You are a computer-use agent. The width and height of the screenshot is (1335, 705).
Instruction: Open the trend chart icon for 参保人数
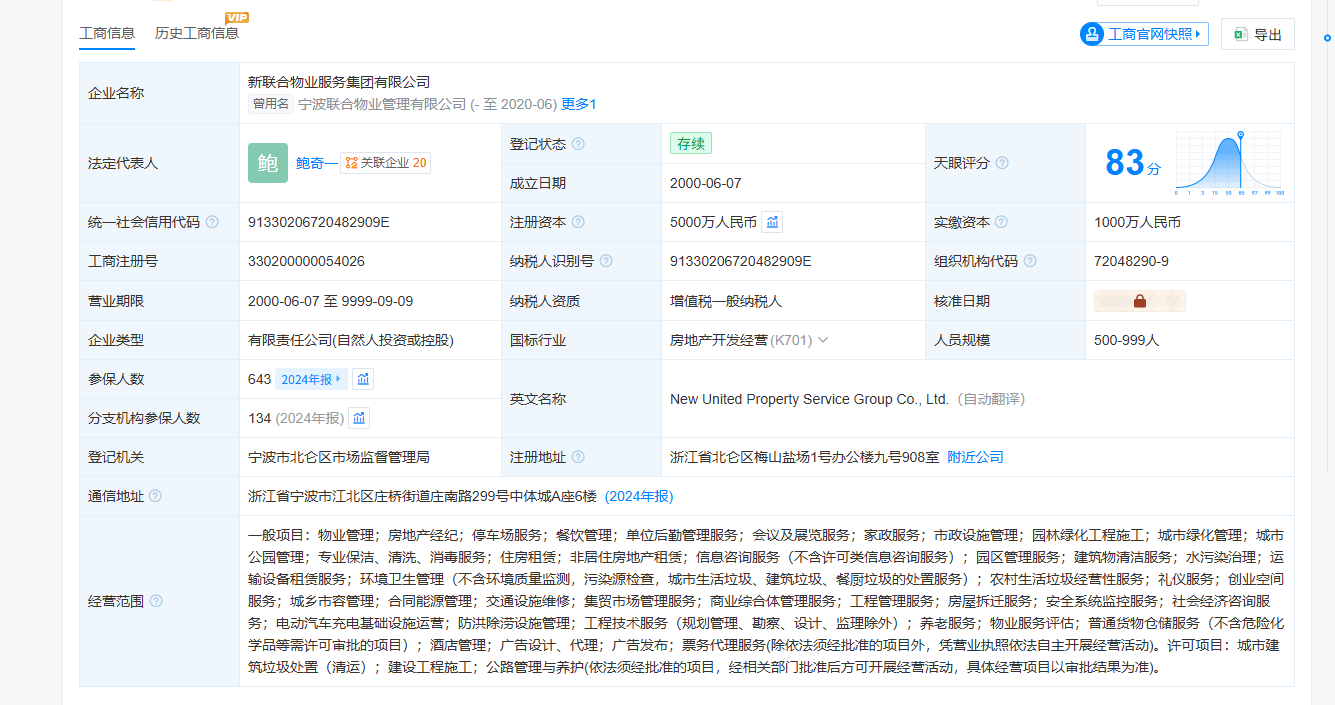pyautogui.click(x=363, y=379)
